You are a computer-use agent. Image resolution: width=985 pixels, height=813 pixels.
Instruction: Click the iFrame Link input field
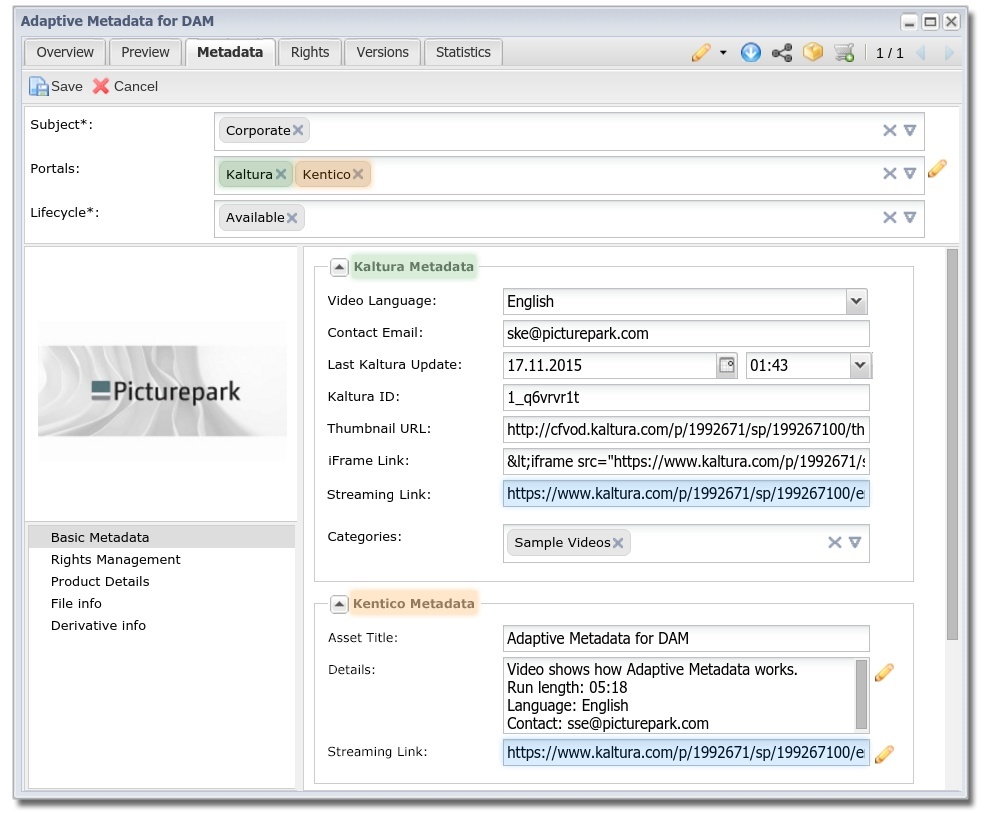click(x=686, y=462)
